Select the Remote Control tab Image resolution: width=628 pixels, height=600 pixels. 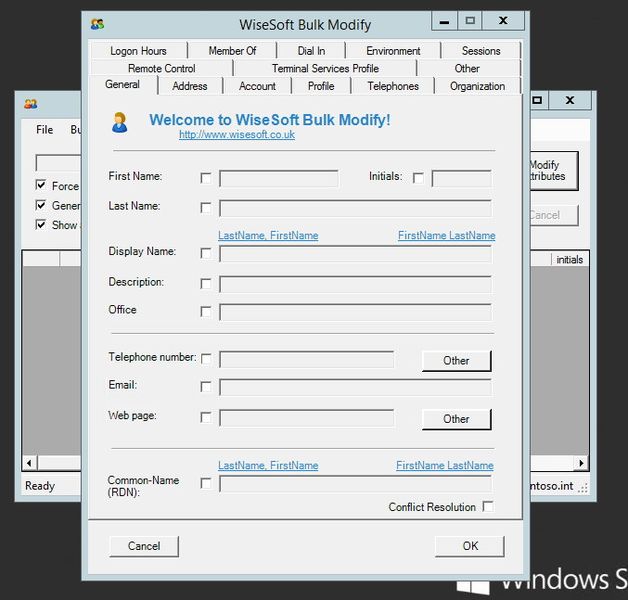tap(162, 68)
